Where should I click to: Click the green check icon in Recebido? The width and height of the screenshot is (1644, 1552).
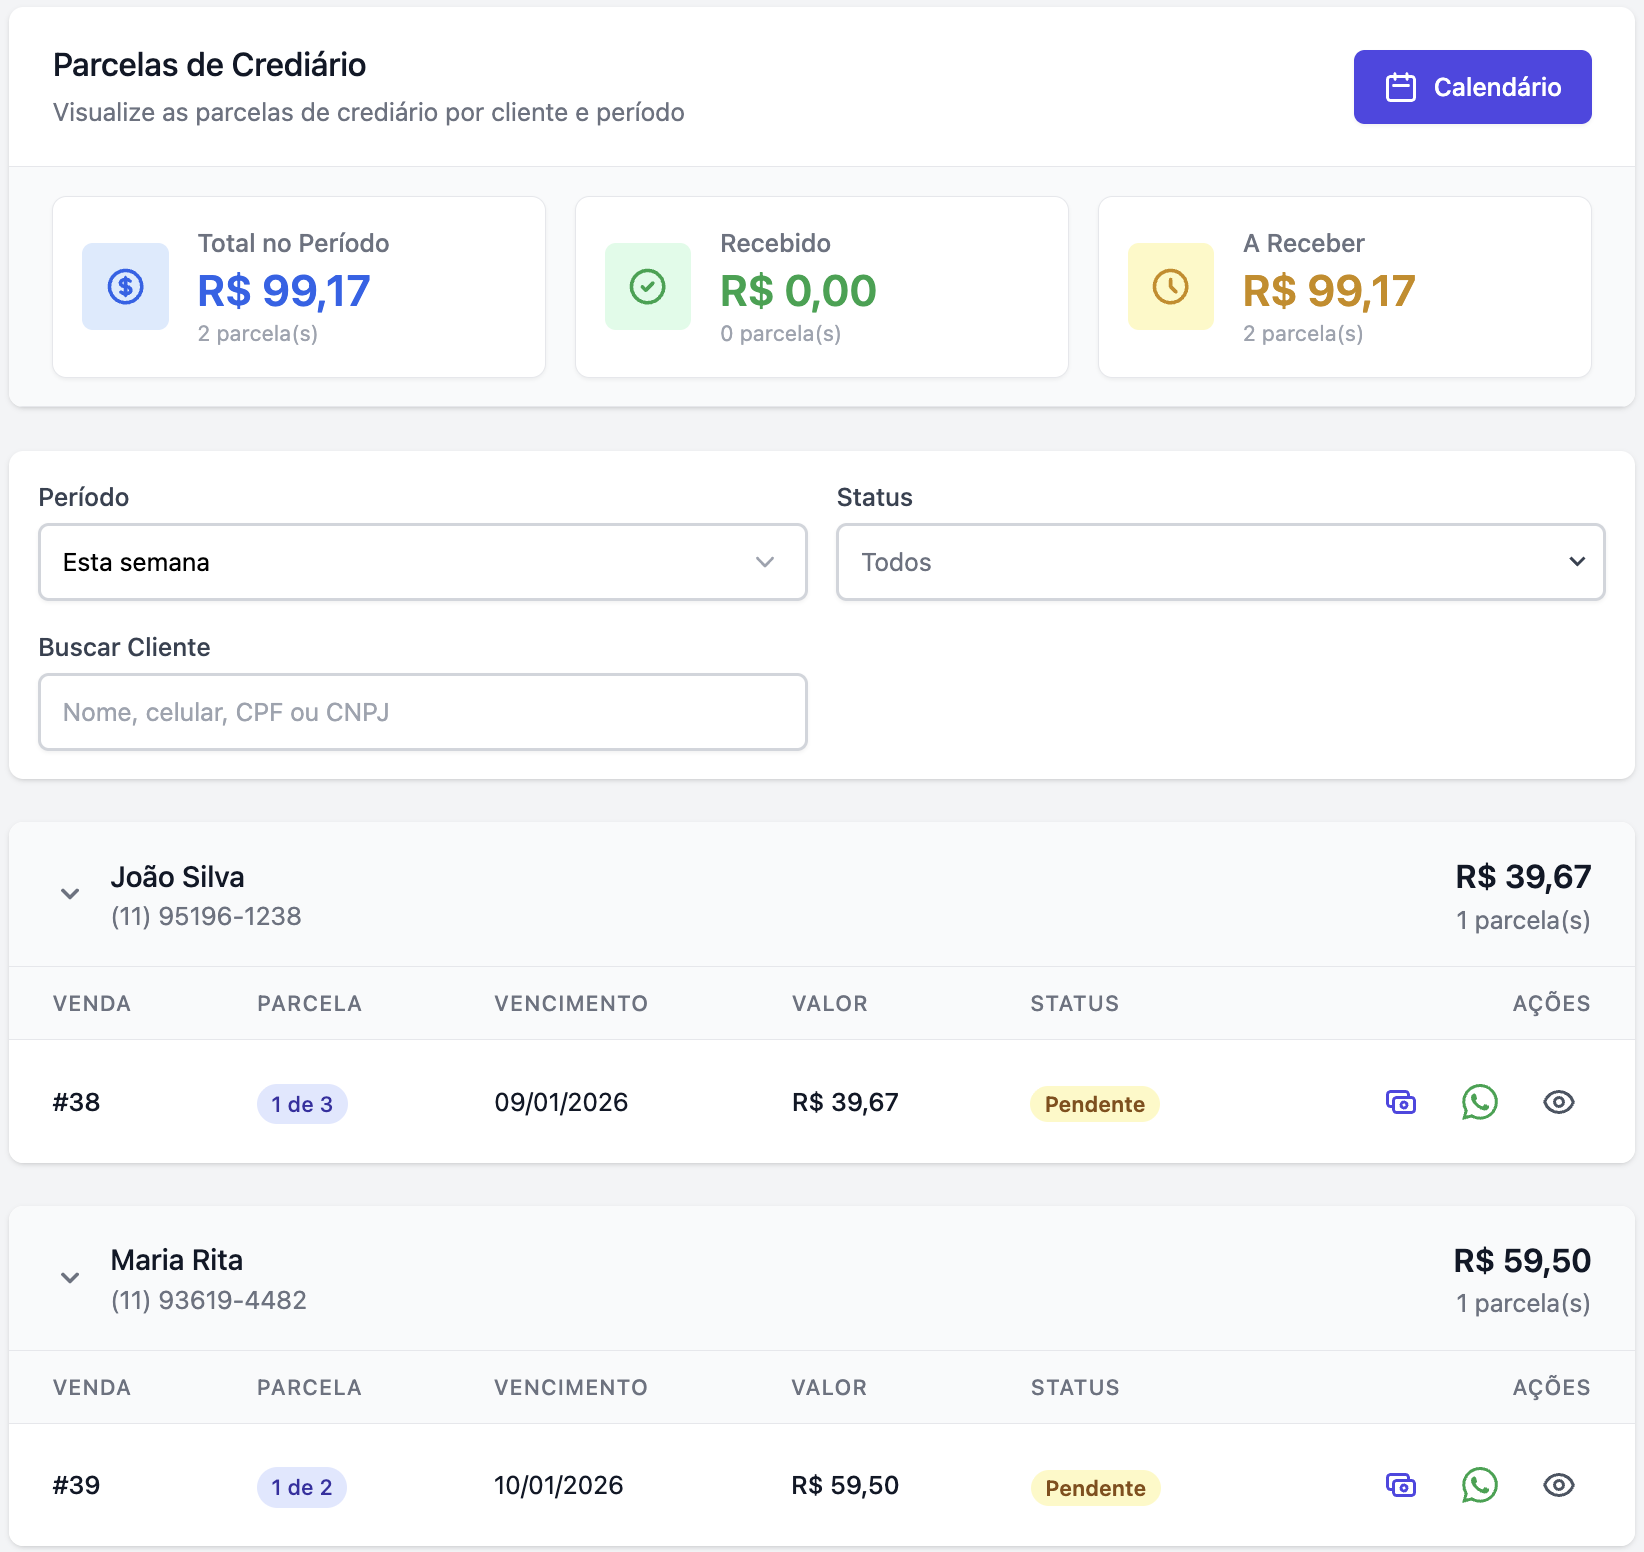point(648,287)
